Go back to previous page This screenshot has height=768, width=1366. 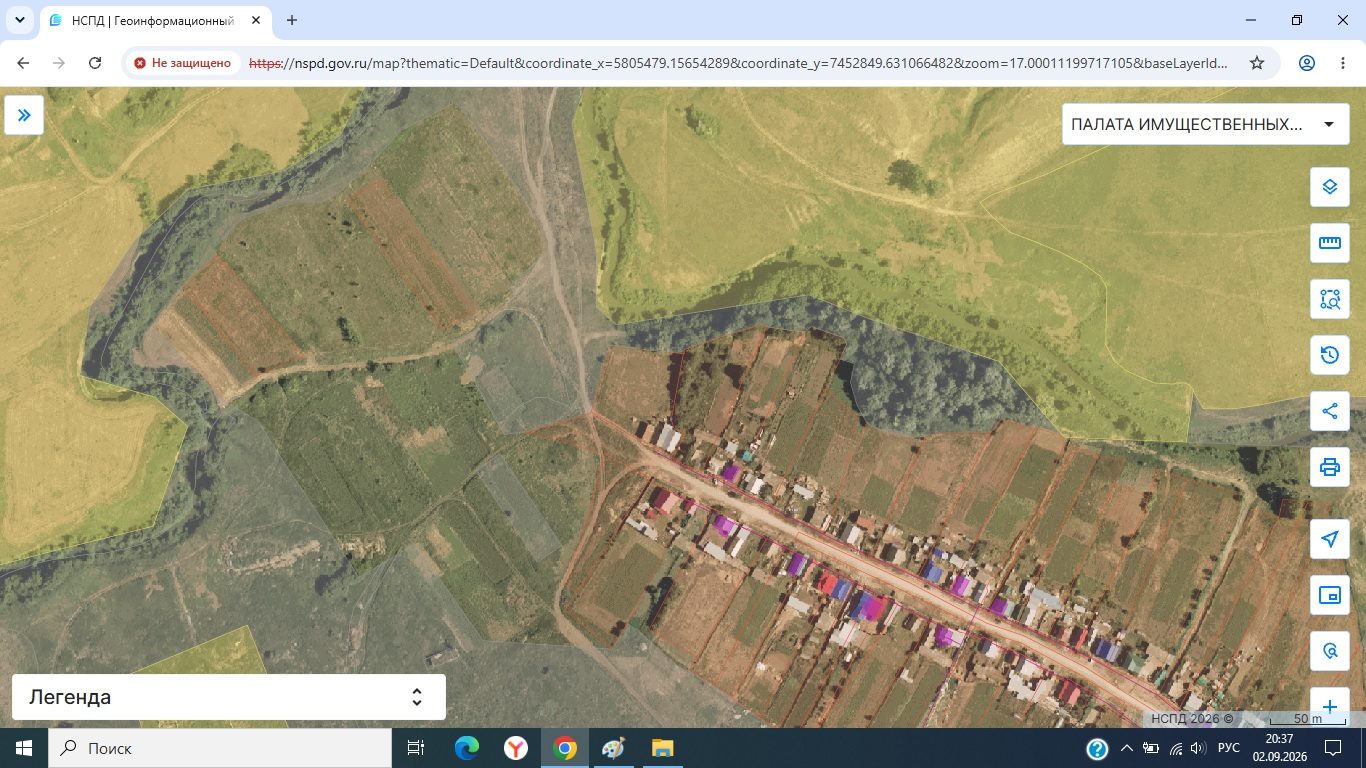point(23,63)
